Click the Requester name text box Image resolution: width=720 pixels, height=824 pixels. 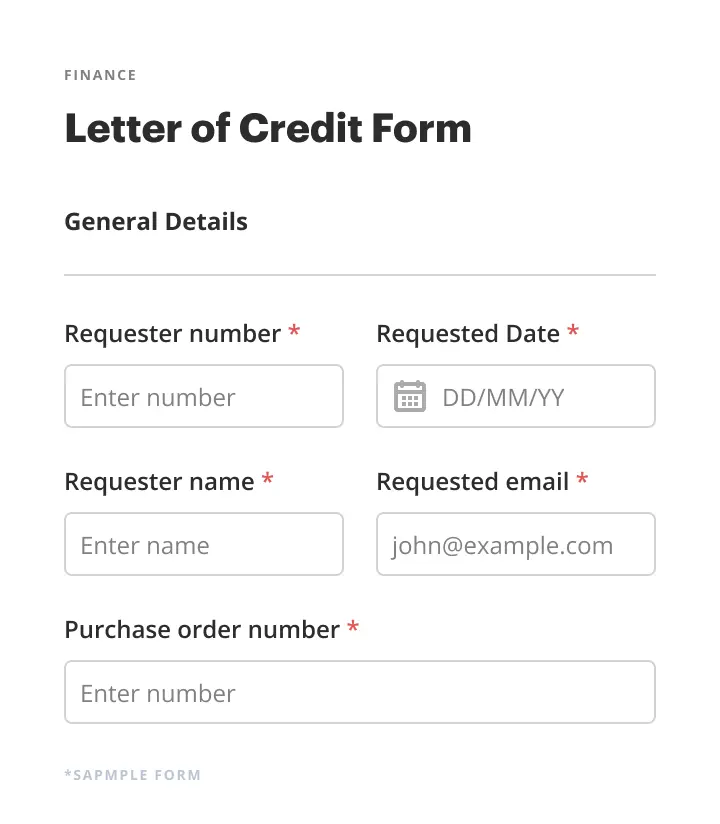204,544
